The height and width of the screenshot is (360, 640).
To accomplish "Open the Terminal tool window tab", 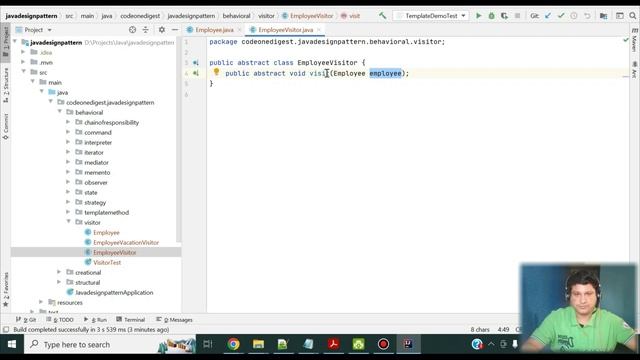I will pos(131,320).
